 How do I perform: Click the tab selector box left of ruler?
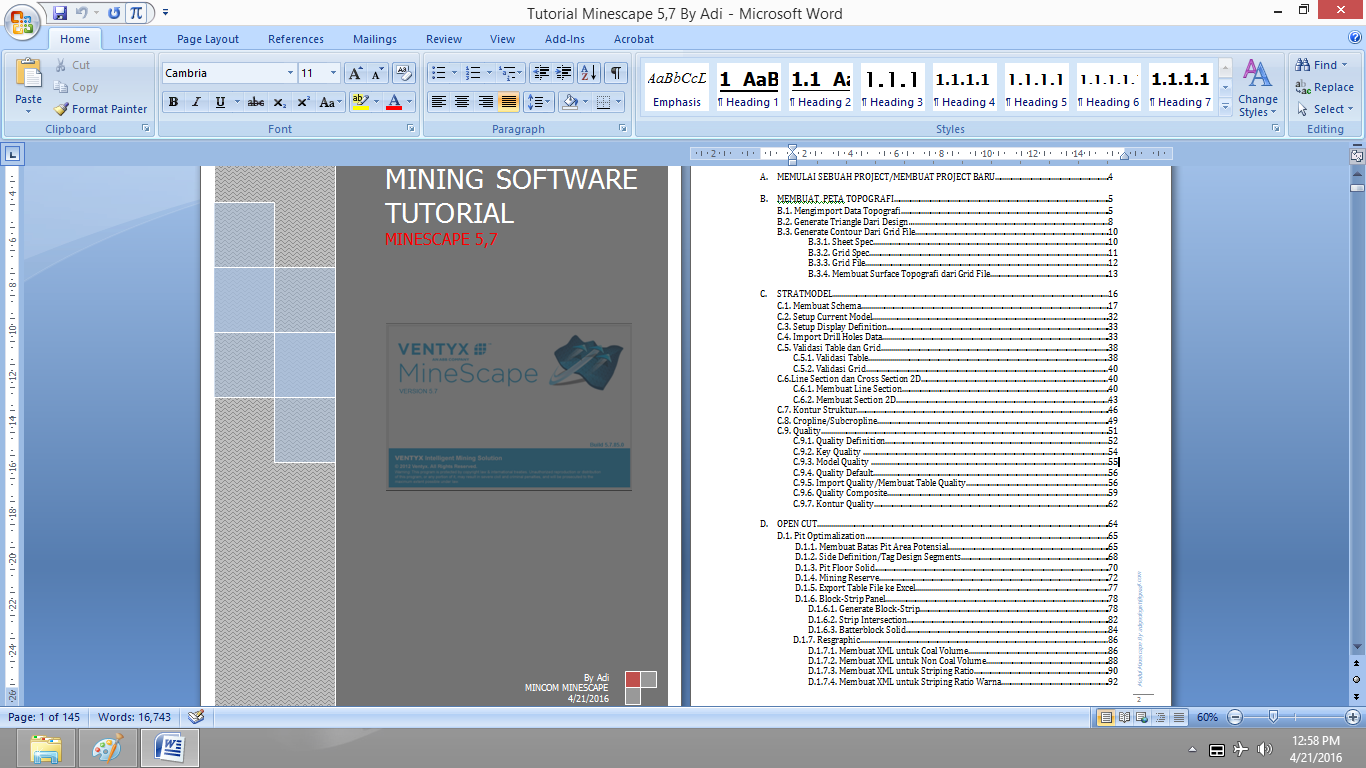pyautogui.click(x=12, y=154)
